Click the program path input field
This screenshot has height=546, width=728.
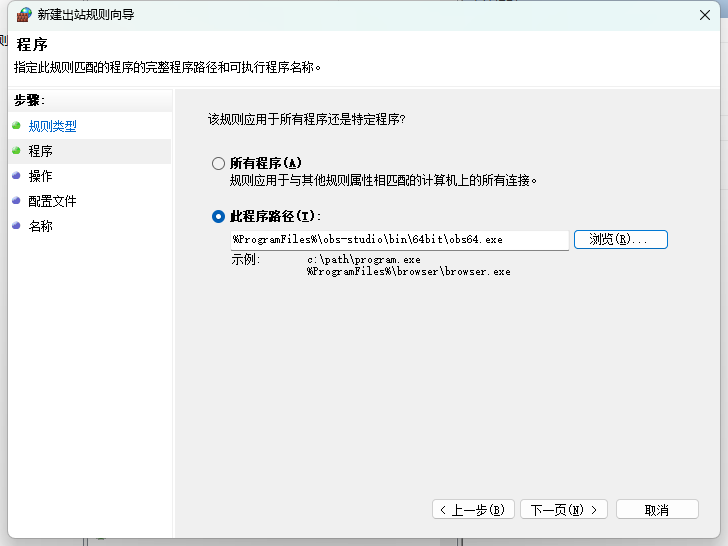coord(399,240)
